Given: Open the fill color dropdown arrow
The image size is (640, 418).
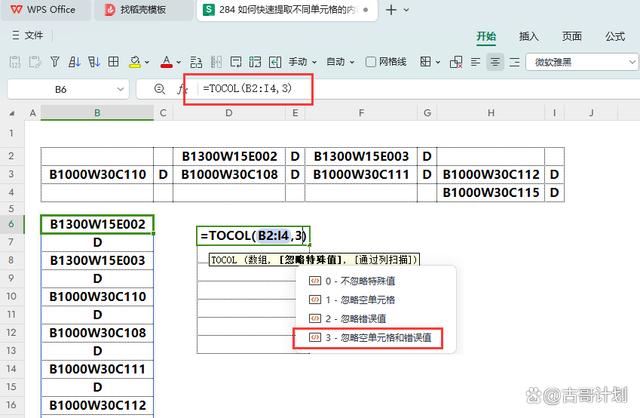Looking at the screenshot, I should (147, 62).
